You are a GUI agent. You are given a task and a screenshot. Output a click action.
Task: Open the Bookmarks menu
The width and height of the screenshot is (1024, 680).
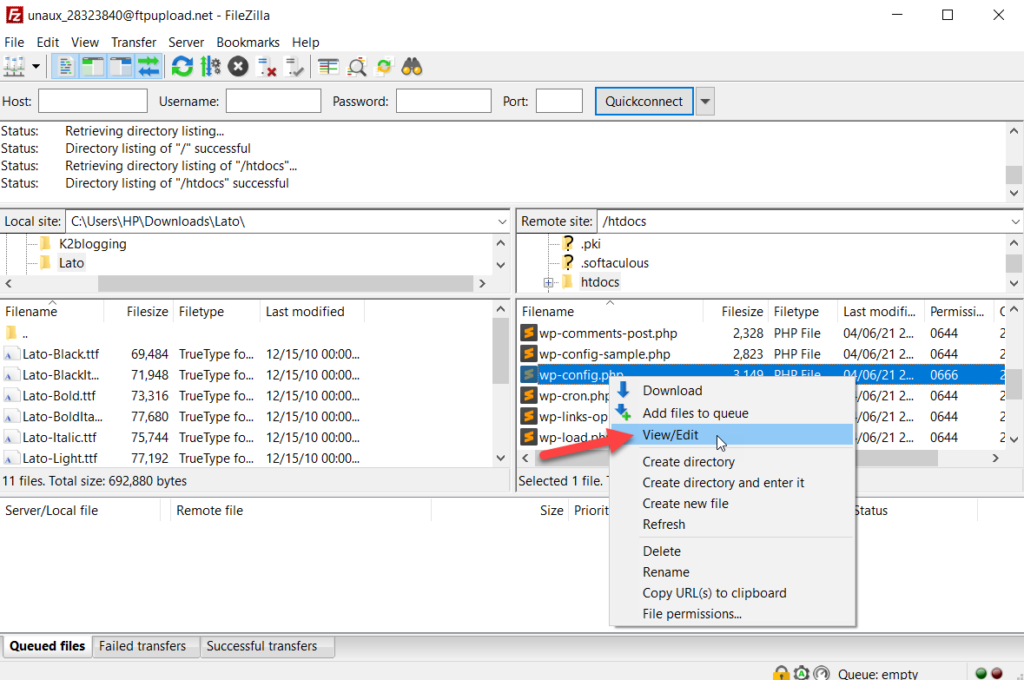pyautogui.click(x=248, y=42)
